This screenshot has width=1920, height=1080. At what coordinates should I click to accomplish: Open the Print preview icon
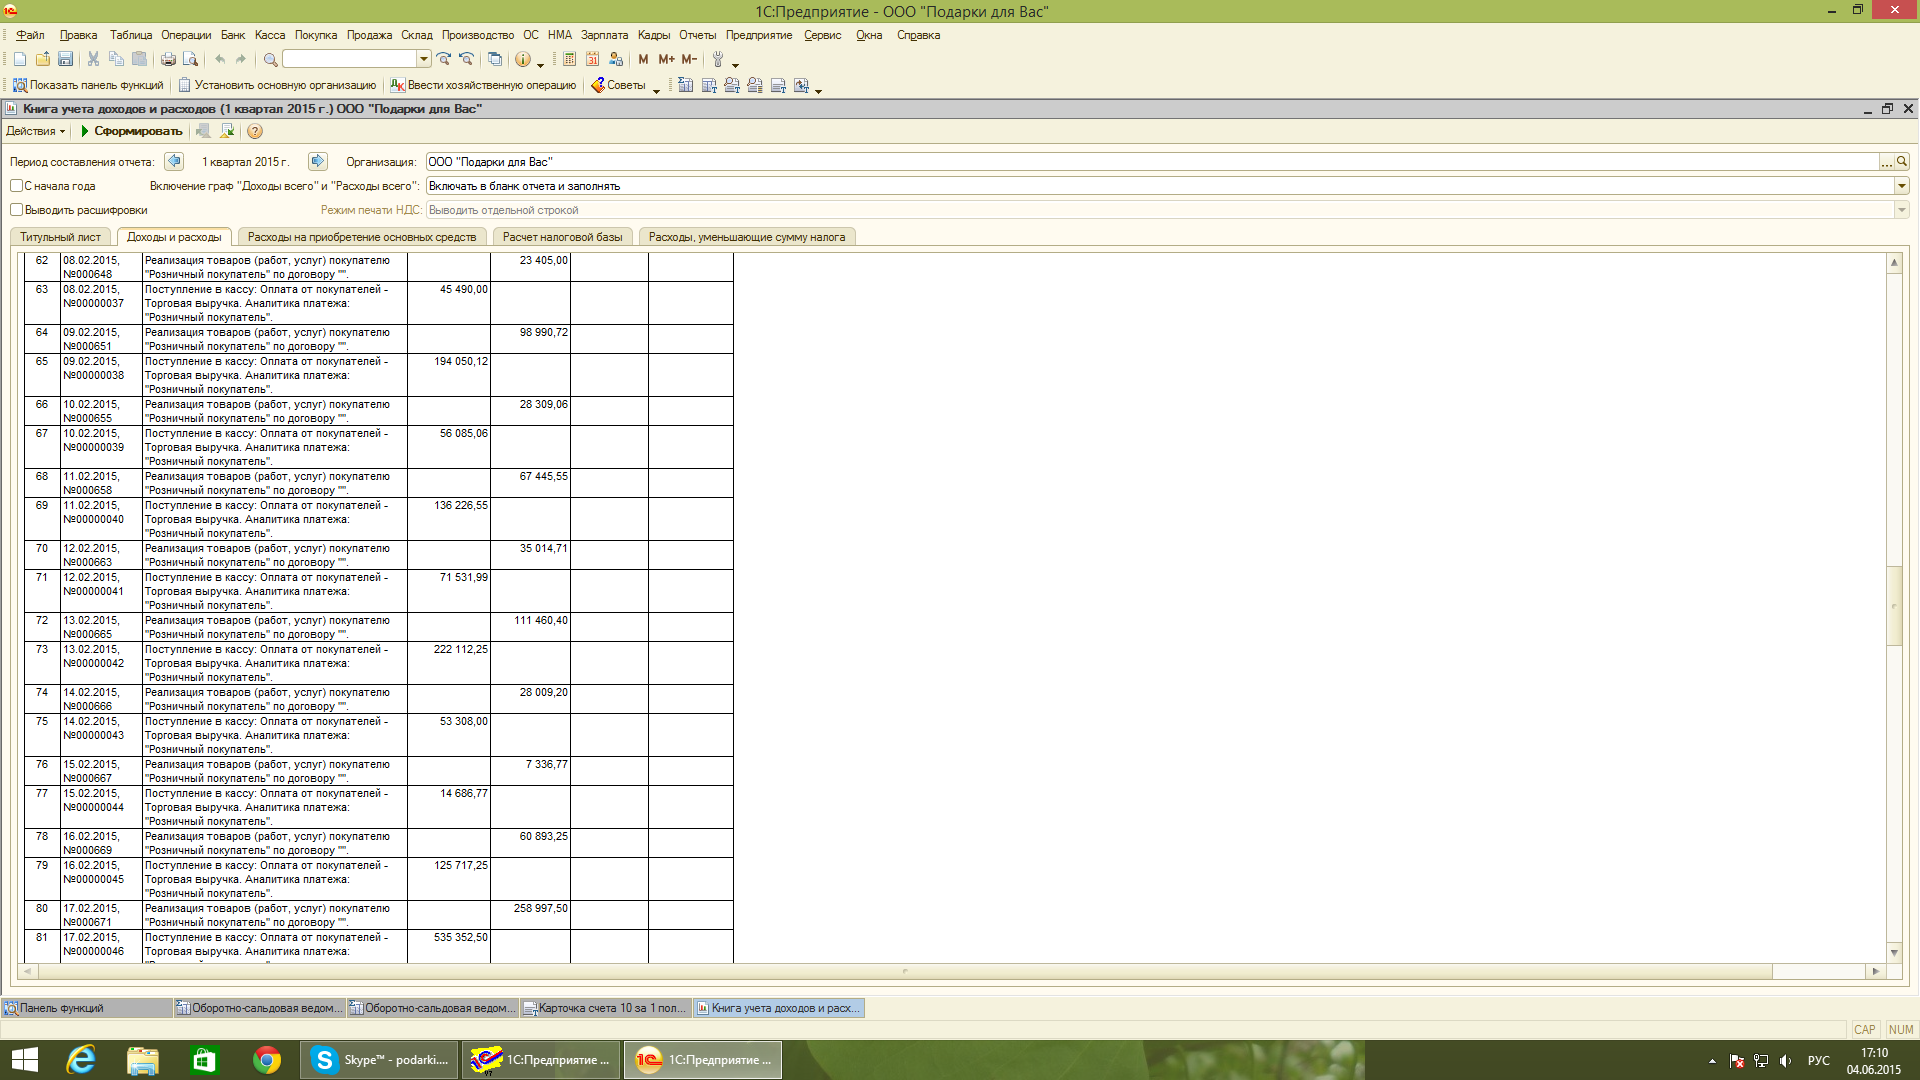[x=190, y=59]
